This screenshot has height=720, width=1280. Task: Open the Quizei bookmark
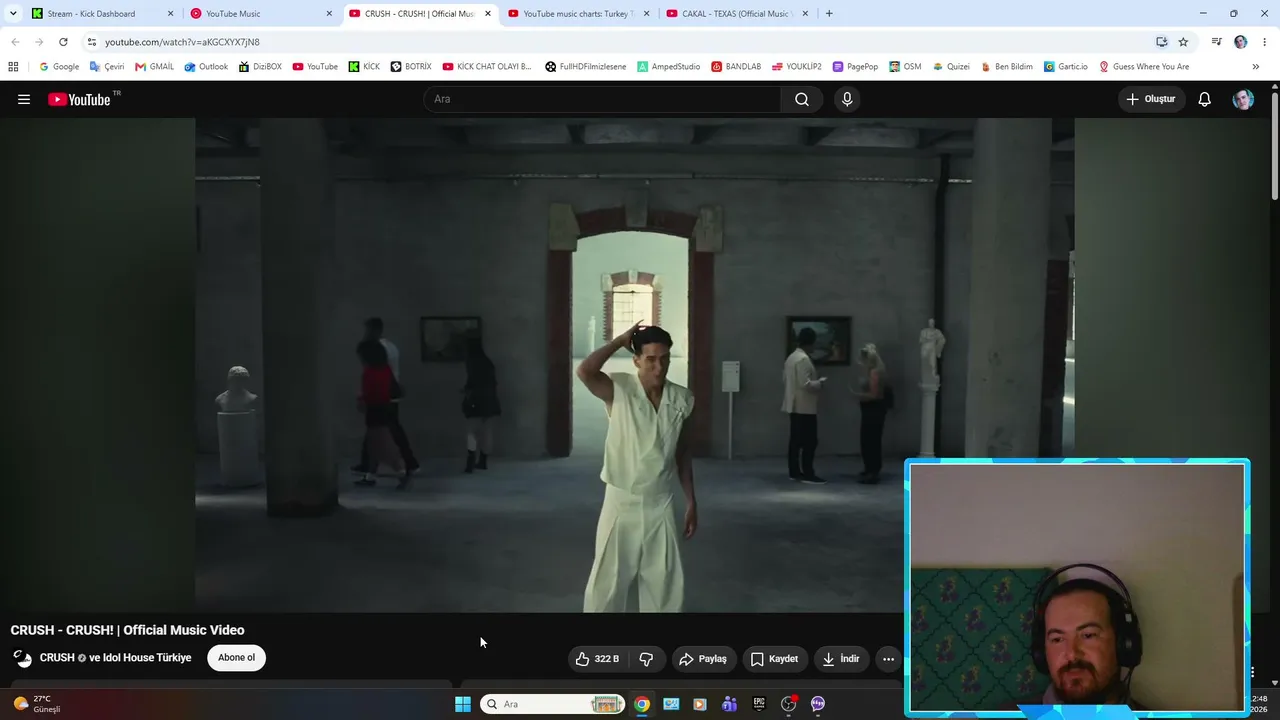pos(951,67)
